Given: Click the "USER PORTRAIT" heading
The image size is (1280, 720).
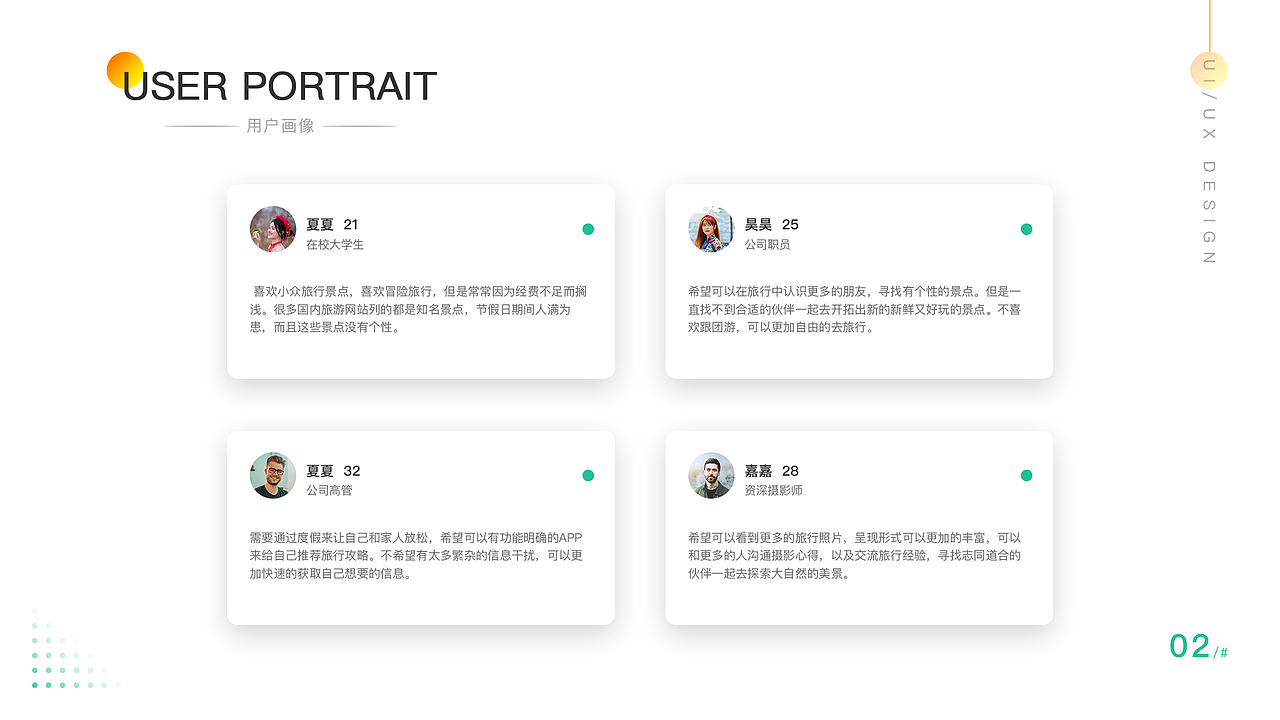Looking at the screenshot, I should pos(279,86).
